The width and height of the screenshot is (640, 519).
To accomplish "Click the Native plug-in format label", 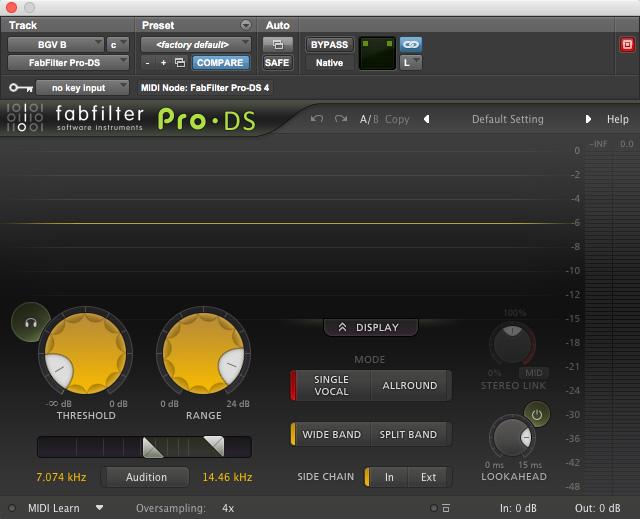I will coord(329,62).
